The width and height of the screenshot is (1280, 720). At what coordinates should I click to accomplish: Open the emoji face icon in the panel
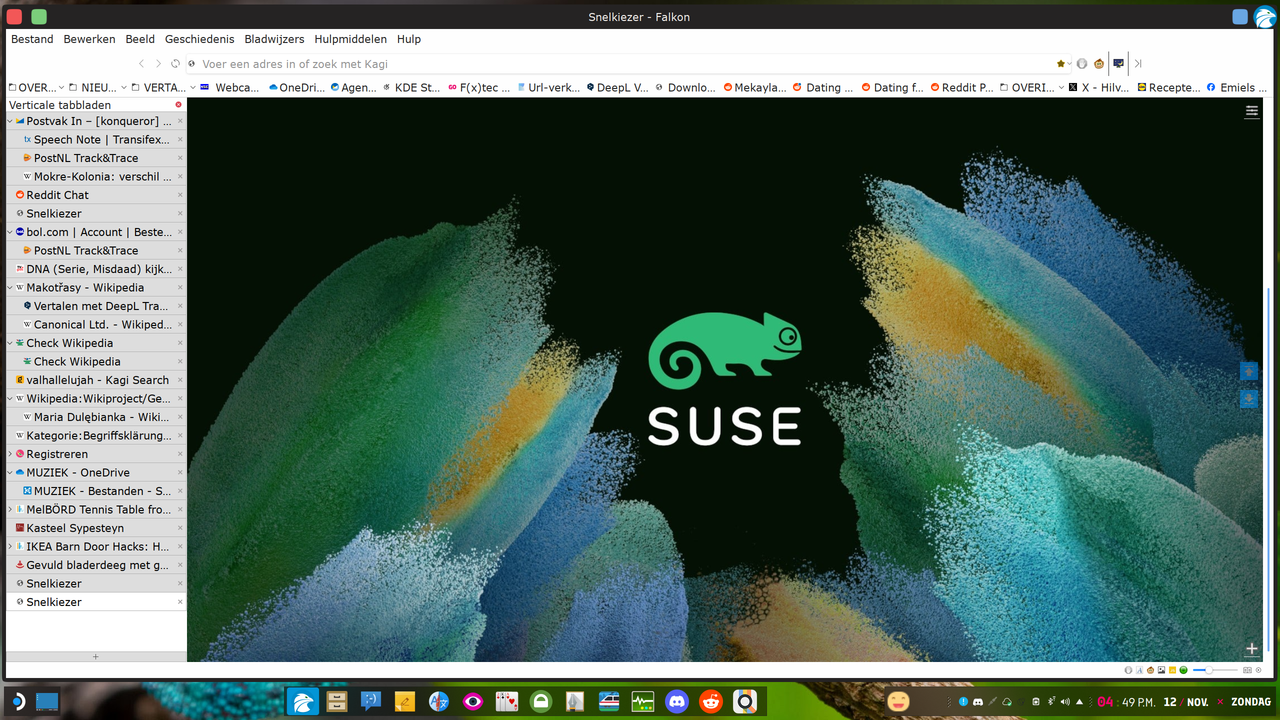click(x=898, y=702)
